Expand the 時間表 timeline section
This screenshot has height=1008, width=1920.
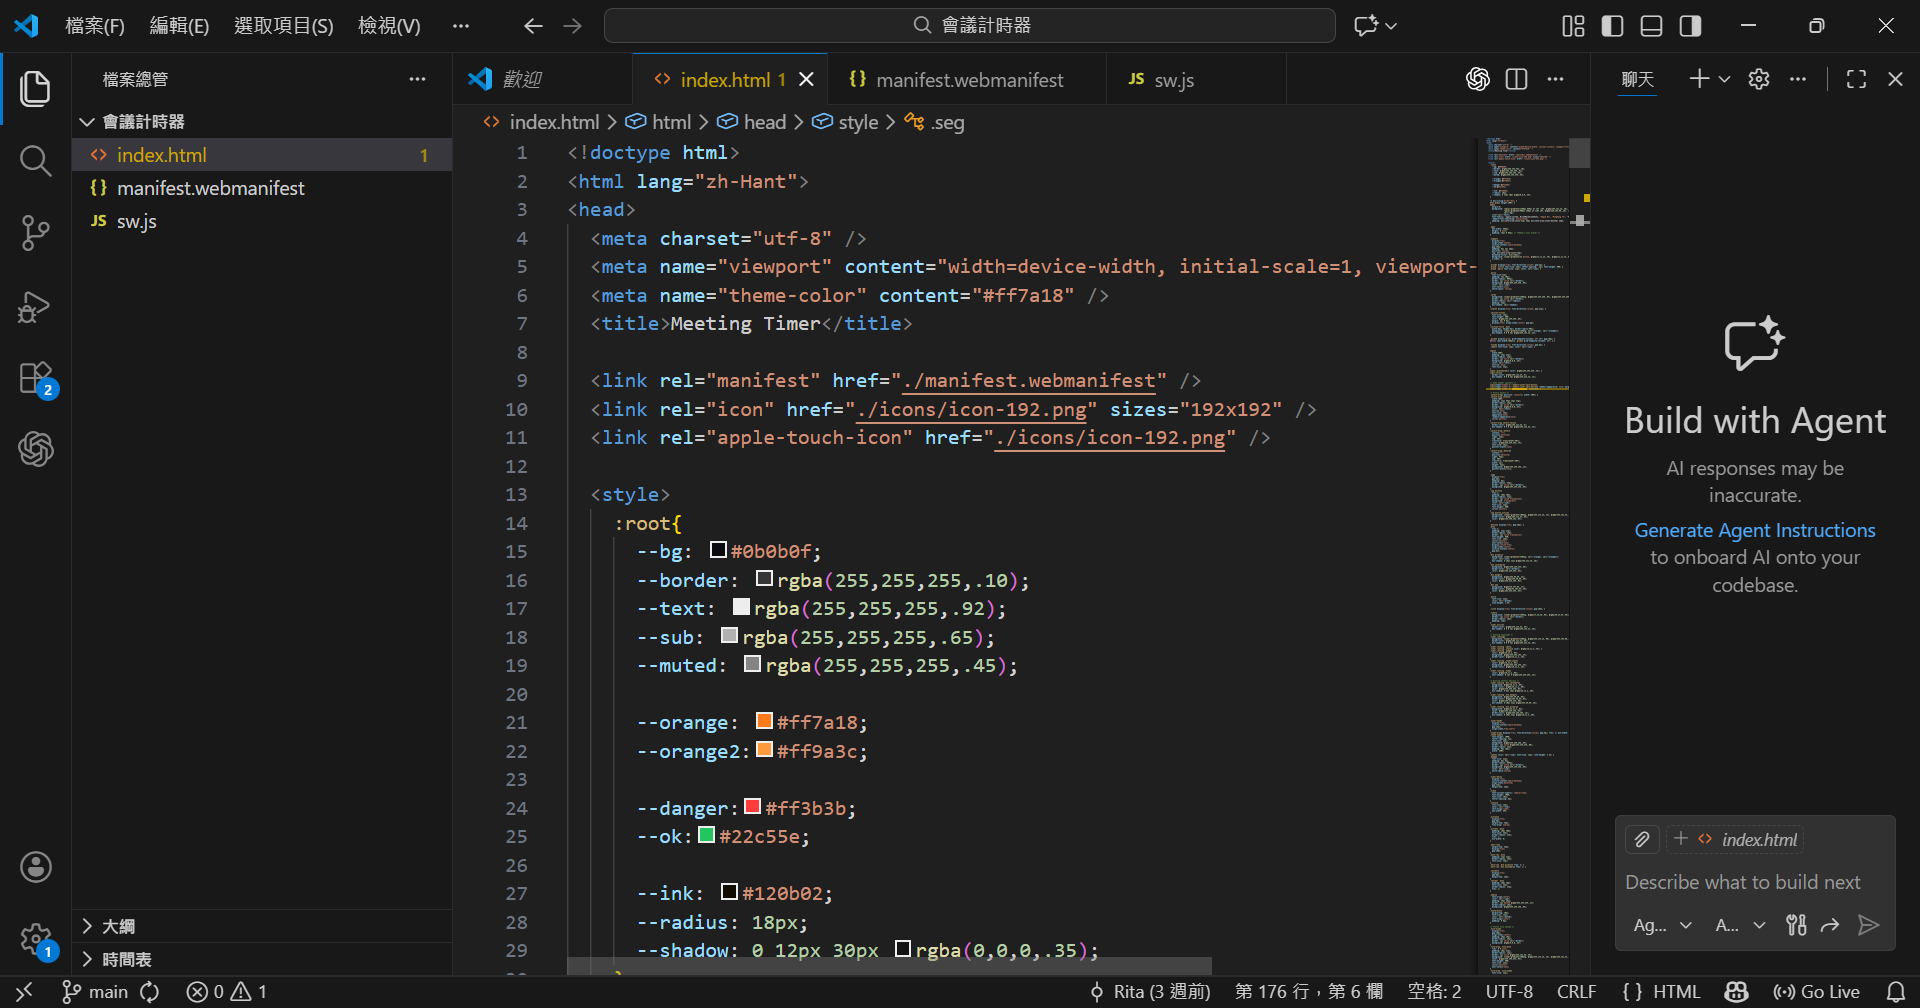[x=126, y=959]
